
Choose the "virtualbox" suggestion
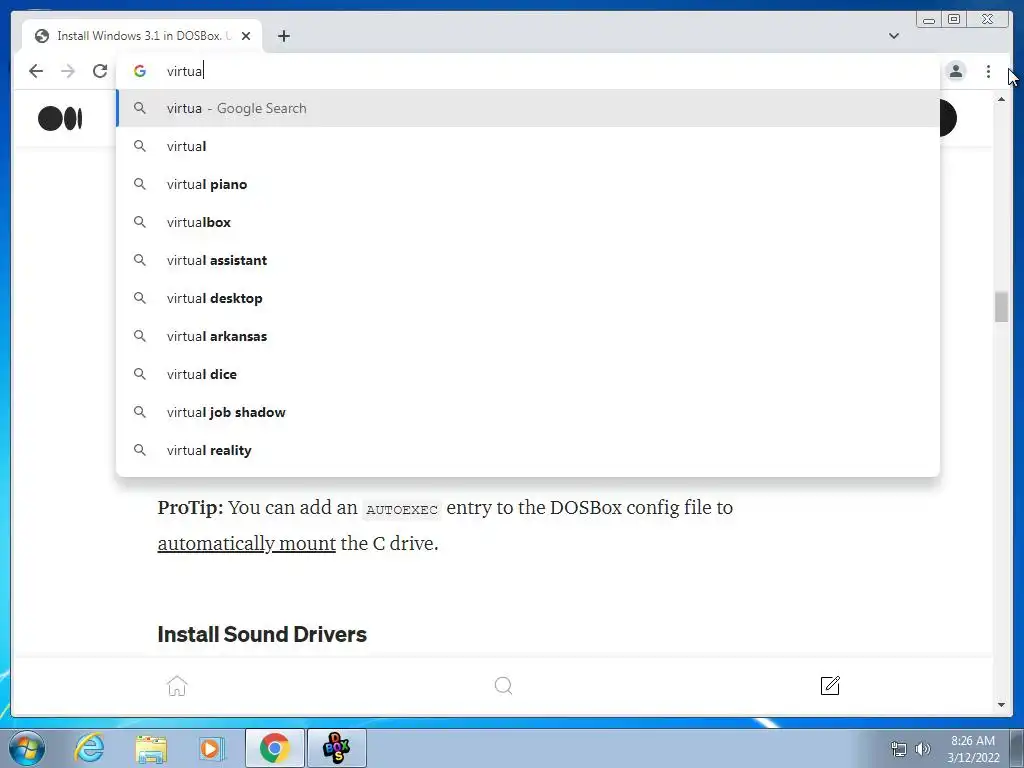[528, 222]
